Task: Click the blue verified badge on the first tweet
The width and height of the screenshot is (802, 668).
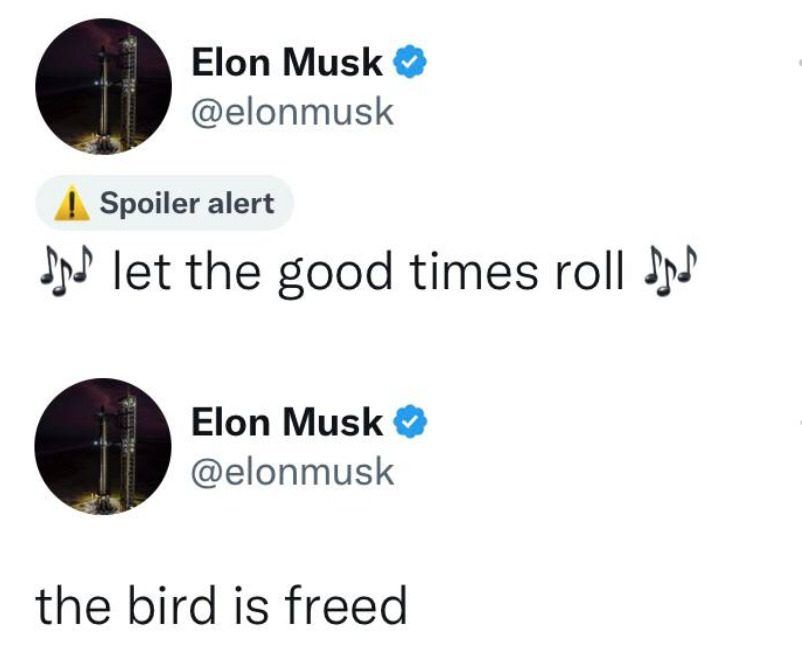Action: (410, 61)
